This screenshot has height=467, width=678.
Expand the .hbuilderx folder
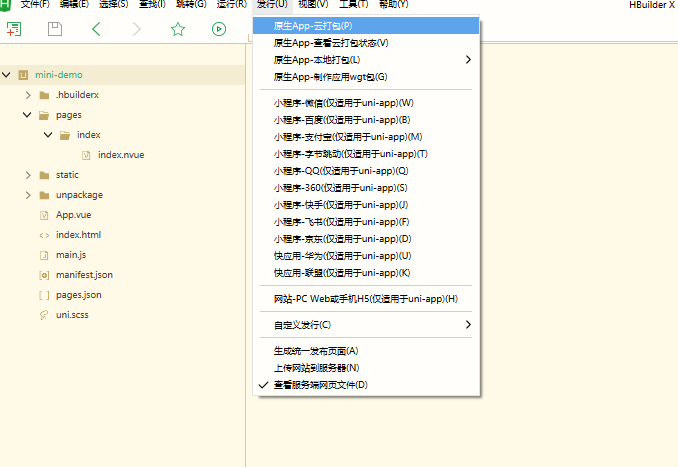[28, 95]
